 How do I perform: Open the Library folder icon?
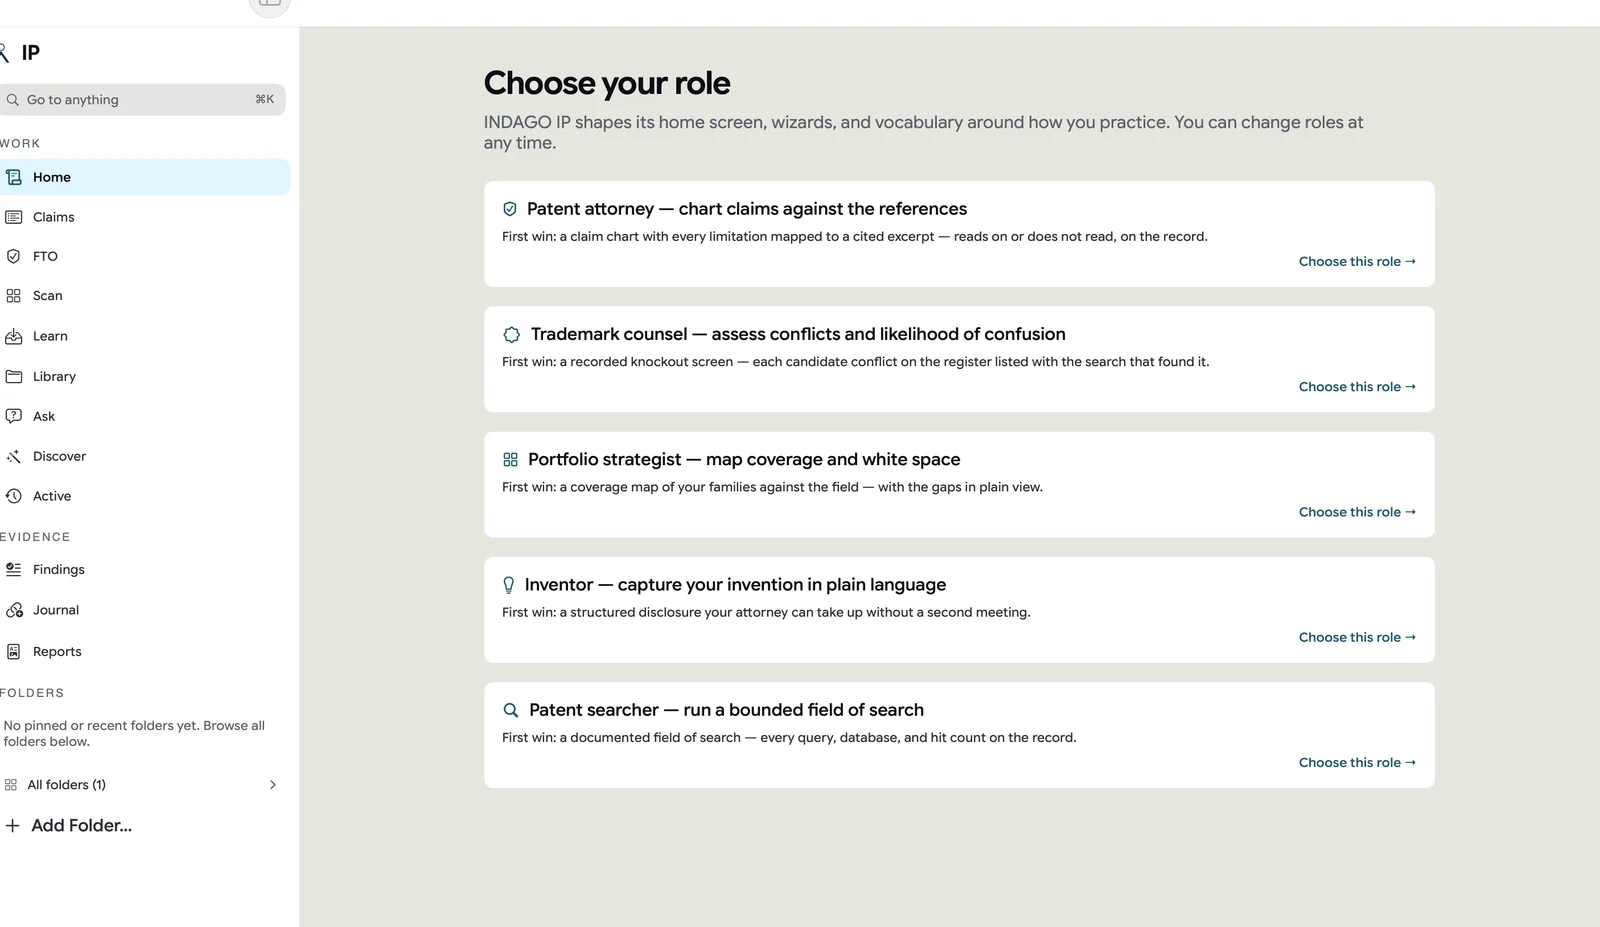14,376
